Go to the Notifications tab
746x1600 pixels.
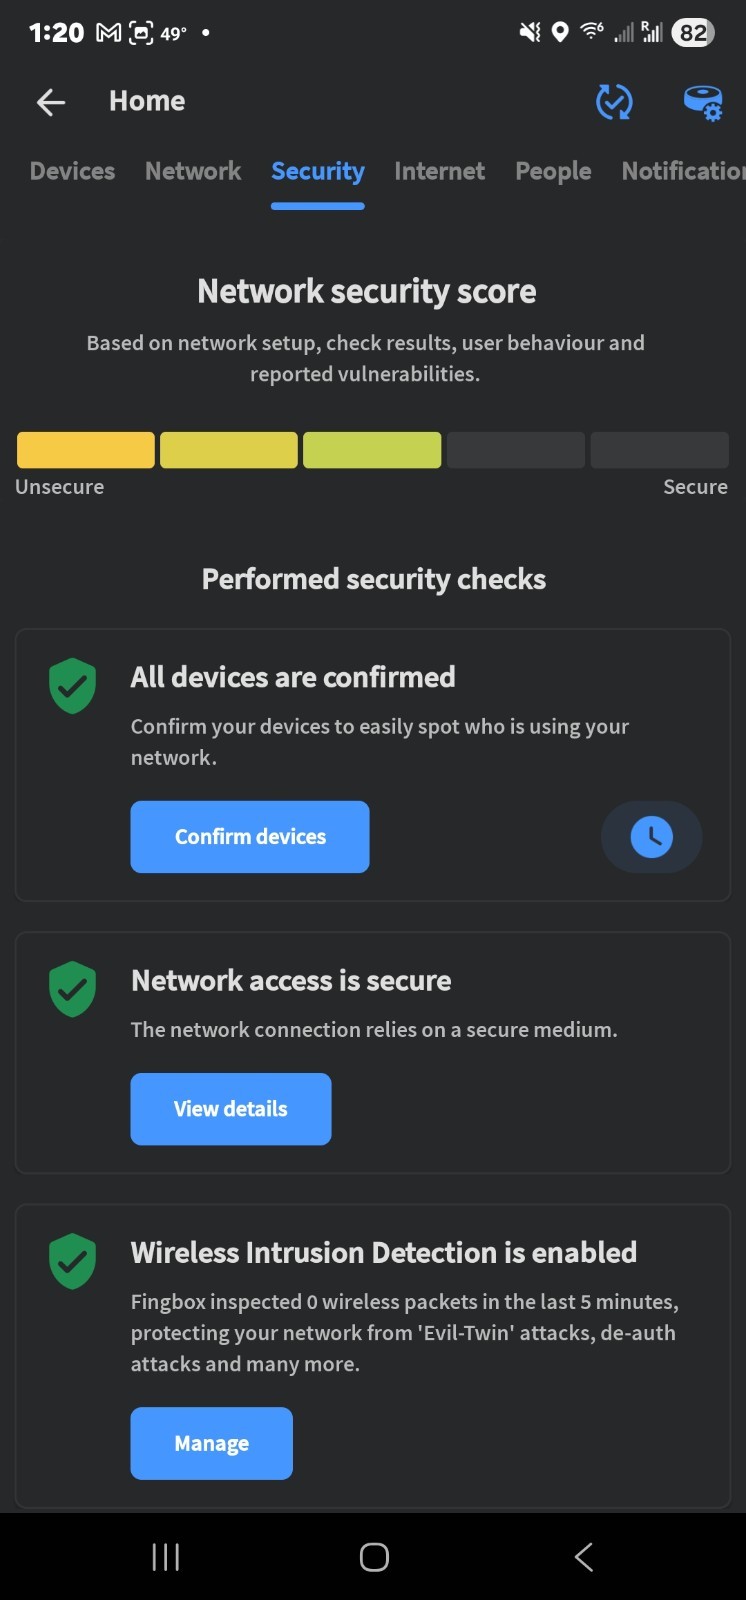(682, 171)
